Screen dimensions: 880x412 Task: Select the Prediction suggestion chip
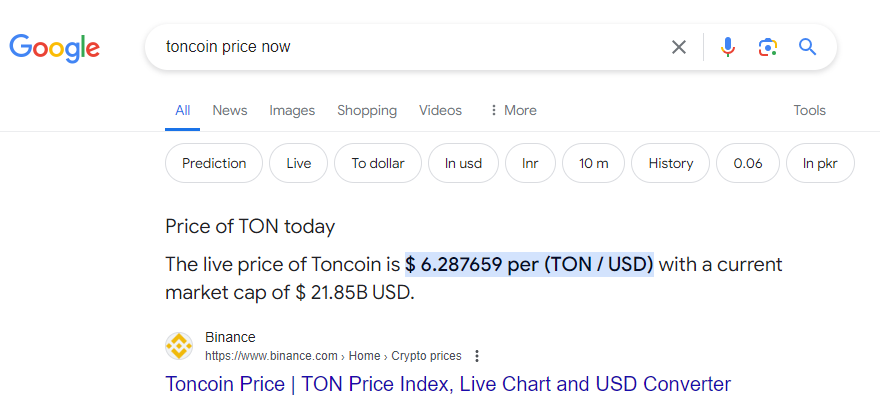pos(214,163)
